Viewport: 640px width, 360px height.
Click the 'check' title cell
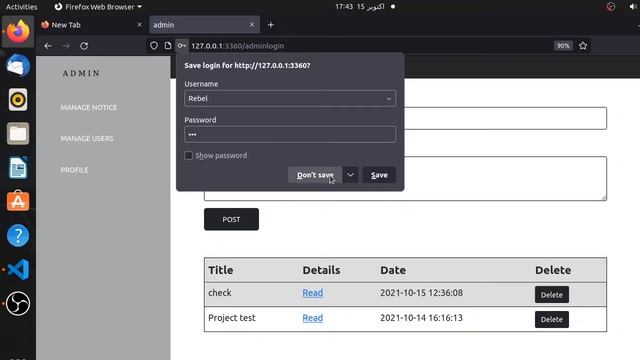pos(220,293)
